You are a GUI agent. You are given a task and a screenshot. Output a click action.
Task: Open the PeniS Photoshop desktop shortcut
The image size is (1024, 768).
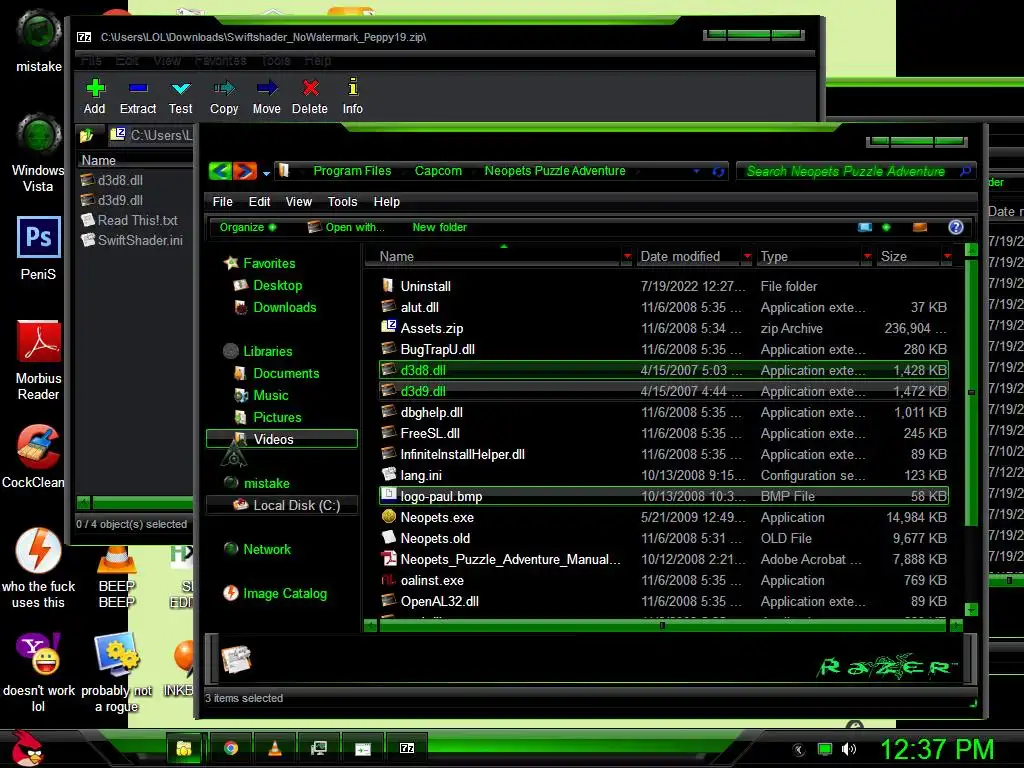click(x=39, y=249)
